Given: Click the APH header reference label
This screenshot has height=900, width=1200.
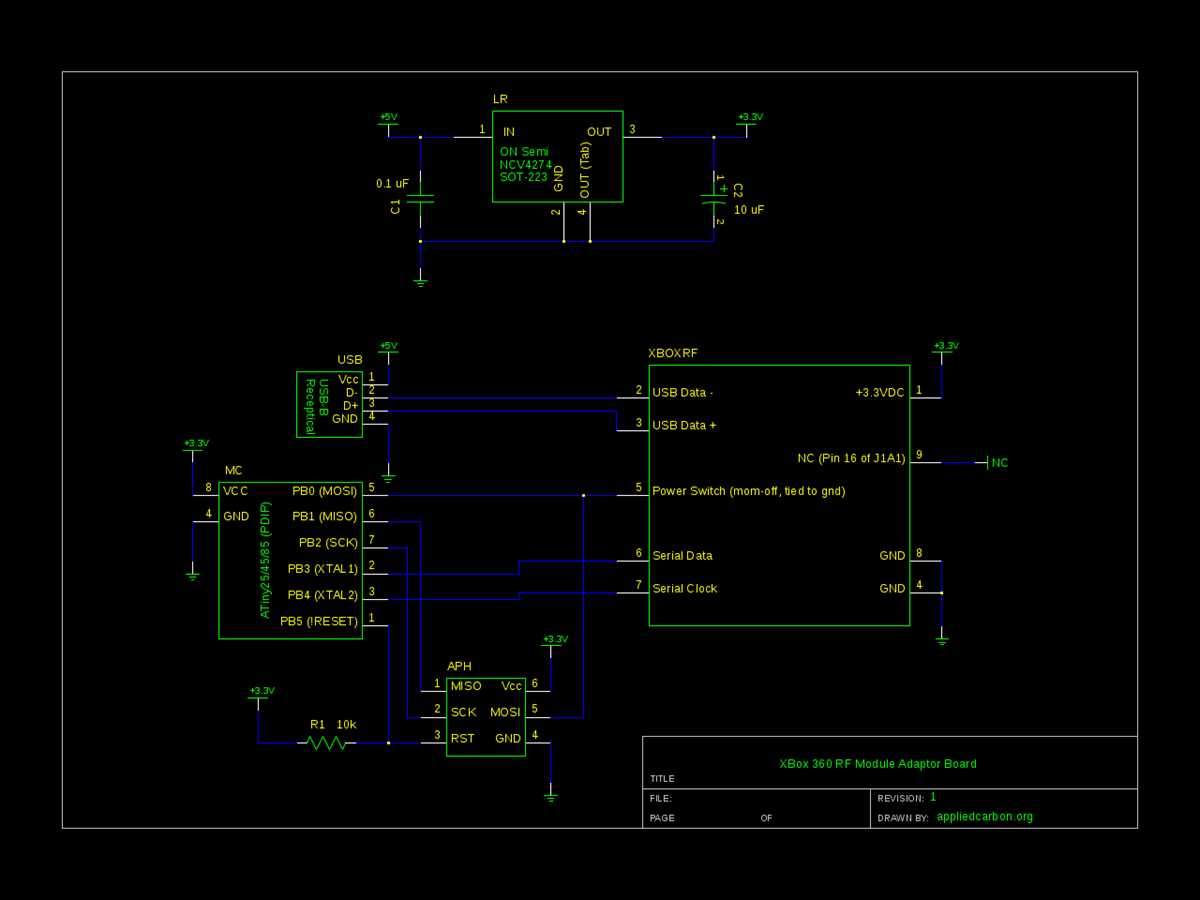Looking at the screenshot, I should click(459, 666).
